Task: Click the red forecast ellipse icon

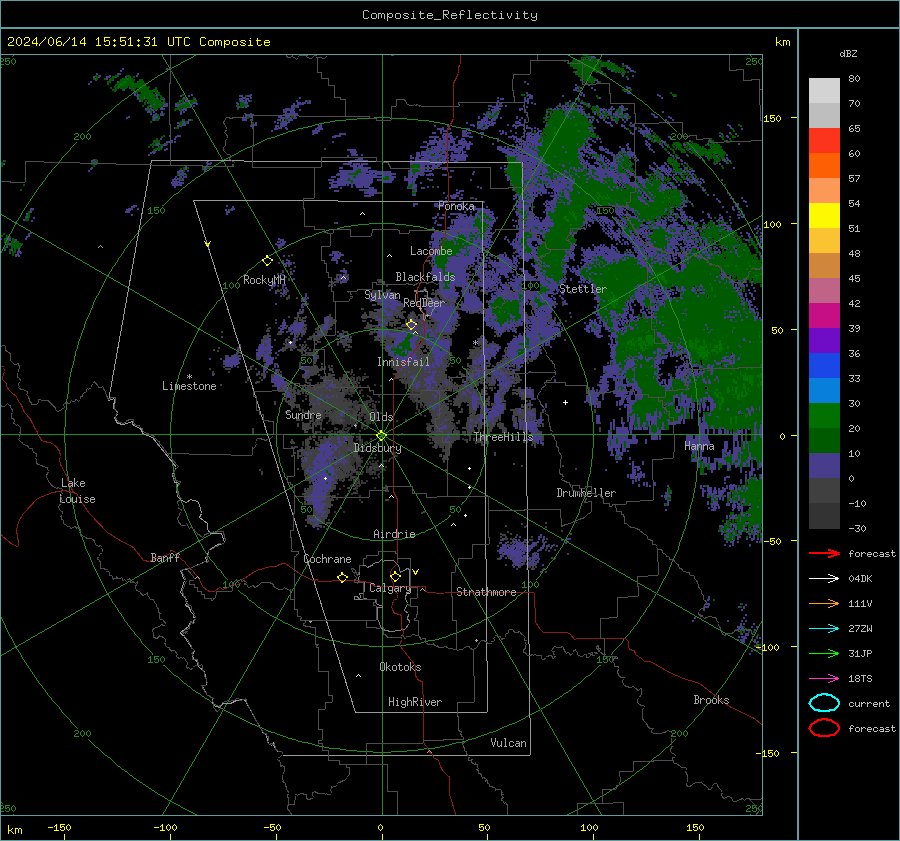Action: click(824, 728)
